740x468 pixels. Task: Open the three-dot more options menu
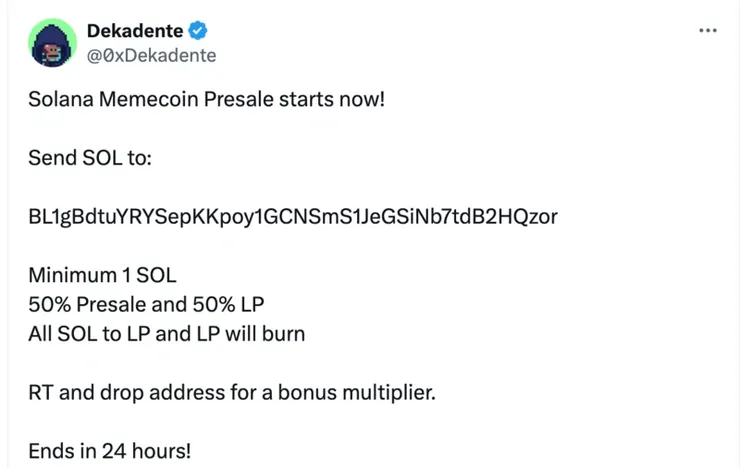tap(708, 31)
